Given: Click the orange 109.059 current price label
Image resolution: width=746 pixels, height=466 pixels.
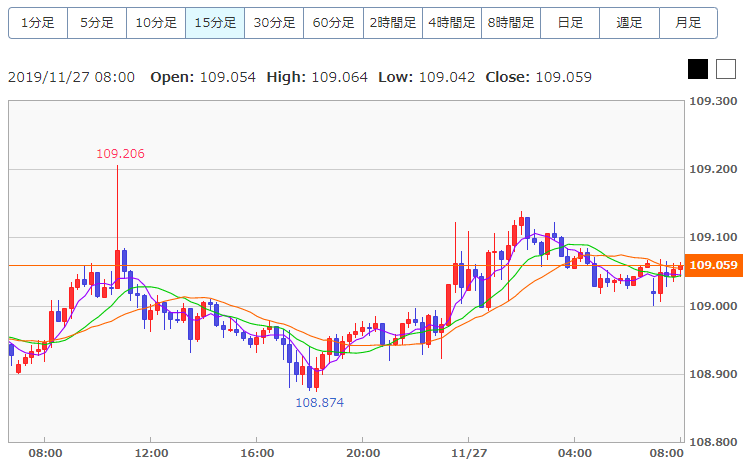Looking at the screenshot, I should click(714, 265).
